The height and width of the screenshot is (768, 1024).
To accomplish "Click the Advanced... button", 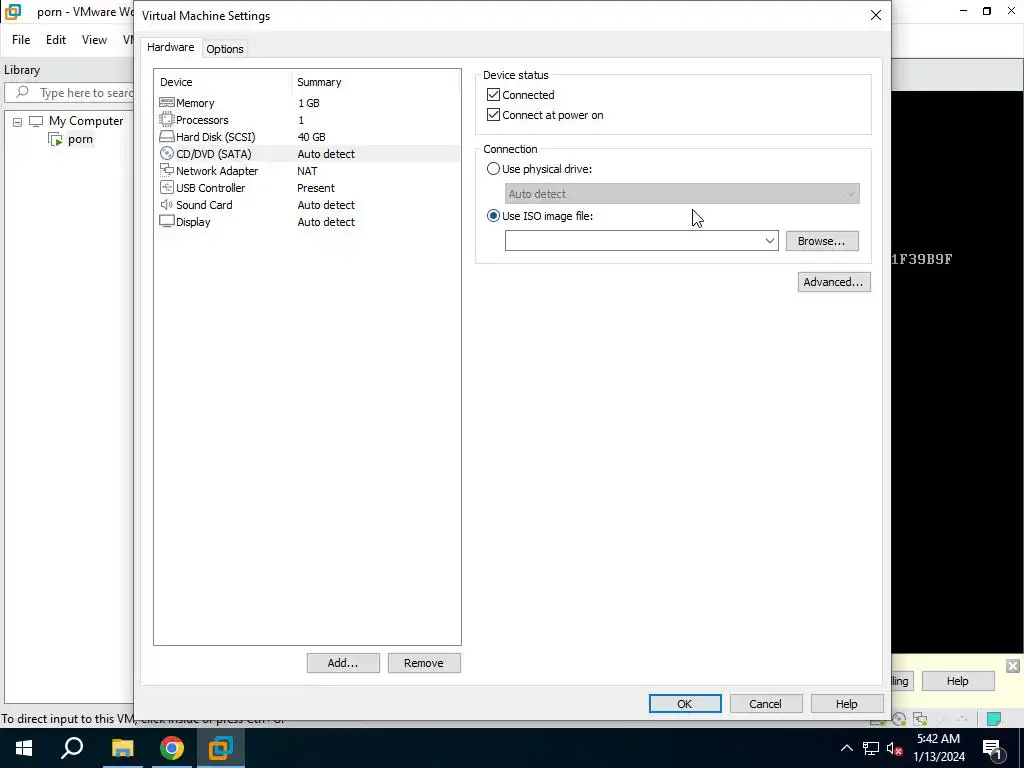I will (833, 282).
